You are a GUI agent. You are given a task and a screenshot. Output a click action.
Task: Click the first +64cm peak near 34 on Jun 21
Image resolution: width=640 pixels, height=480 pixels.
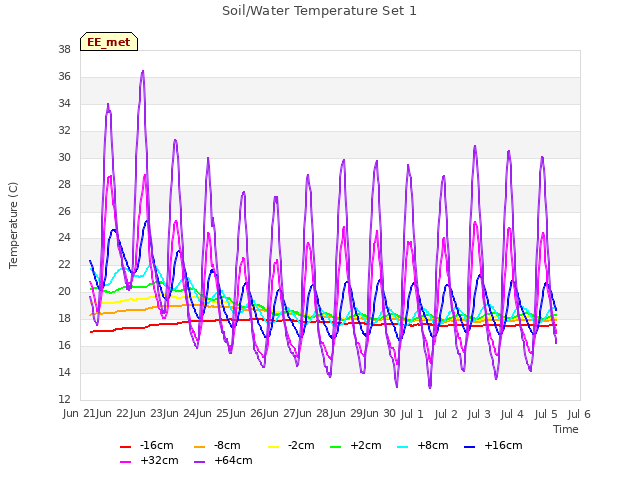[108, 105]
